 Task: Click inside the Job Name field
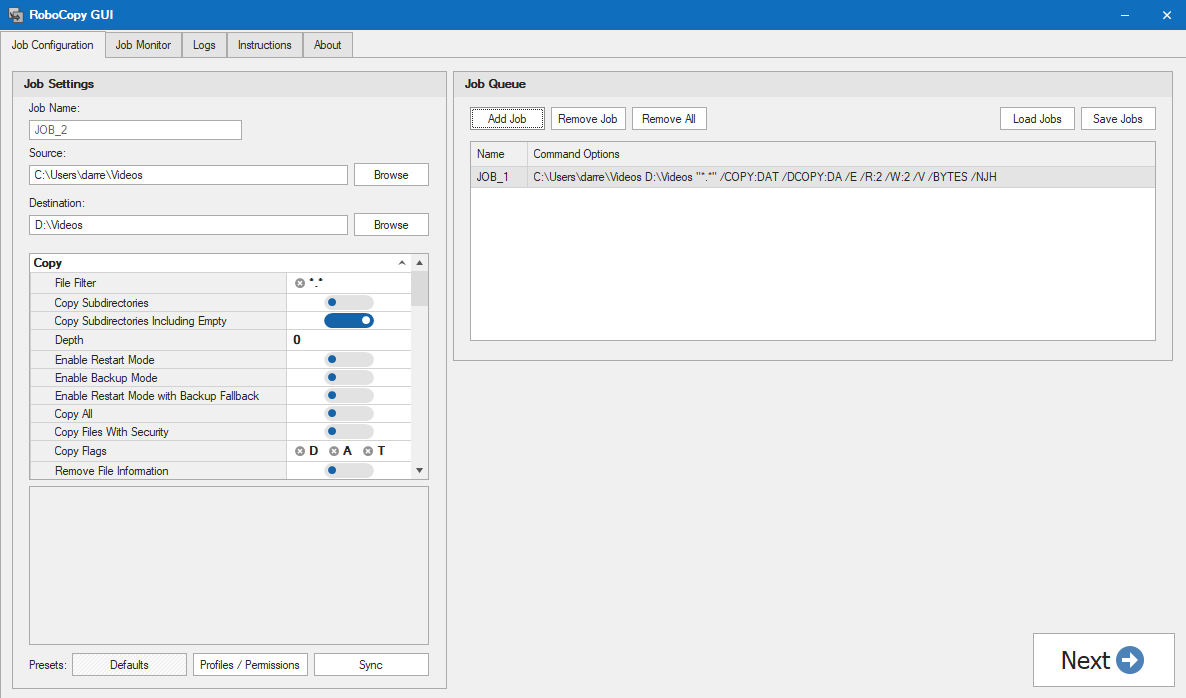coord(135,129)
